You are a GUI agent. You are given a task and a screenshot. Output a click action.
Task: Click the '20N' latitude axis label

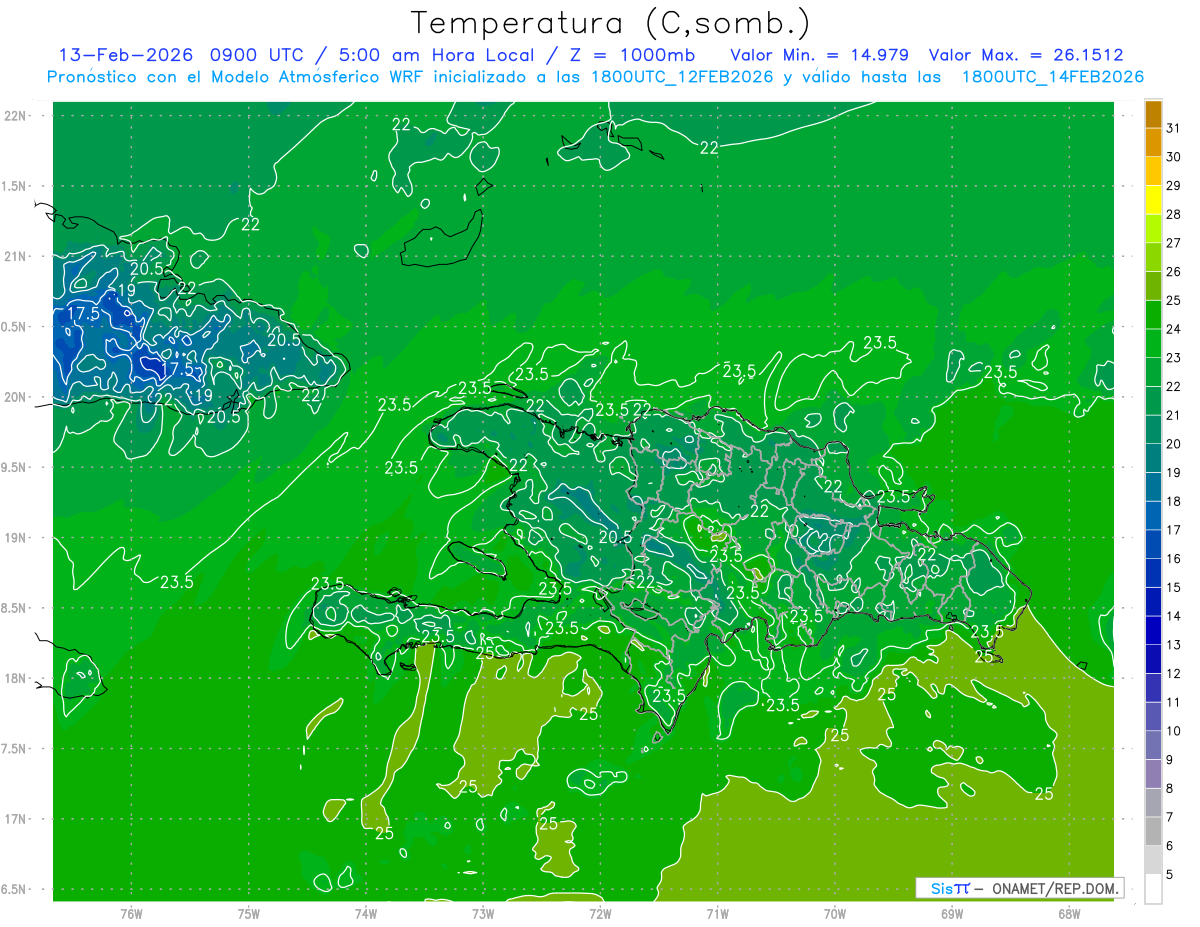tap(15, 397)
